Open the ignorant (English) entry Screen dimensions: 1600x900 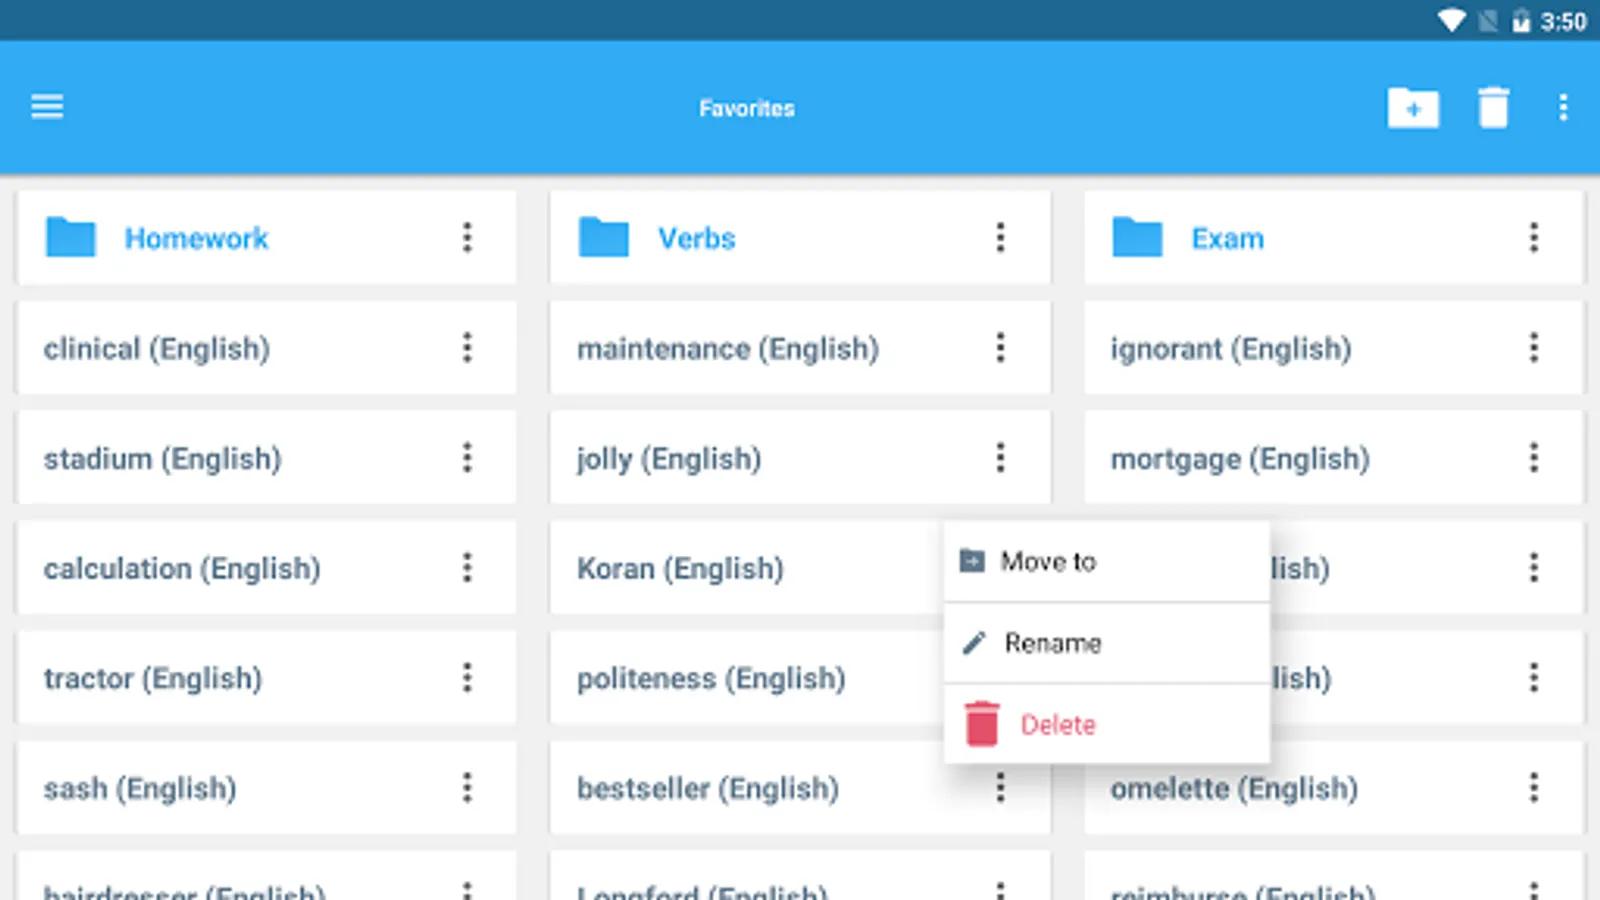(x=1230, y=348)
